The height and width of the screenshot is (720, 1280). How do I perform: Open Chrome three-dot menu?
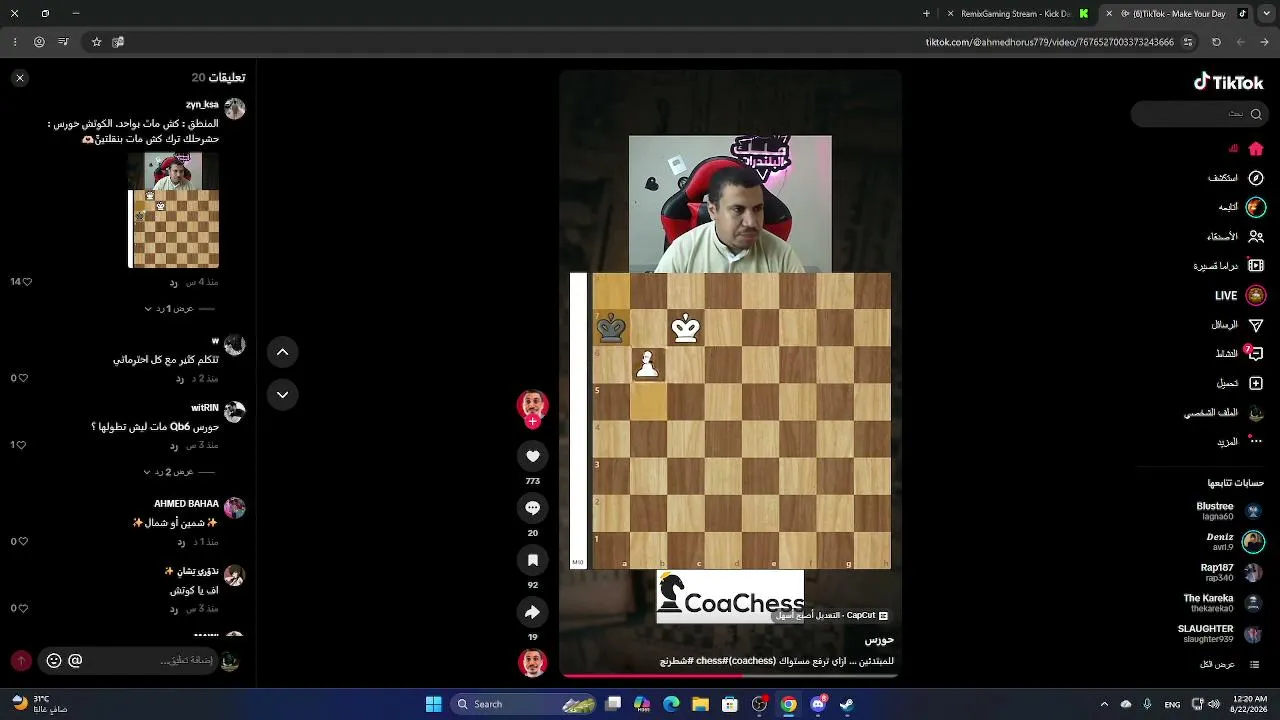tap(14, 42)
